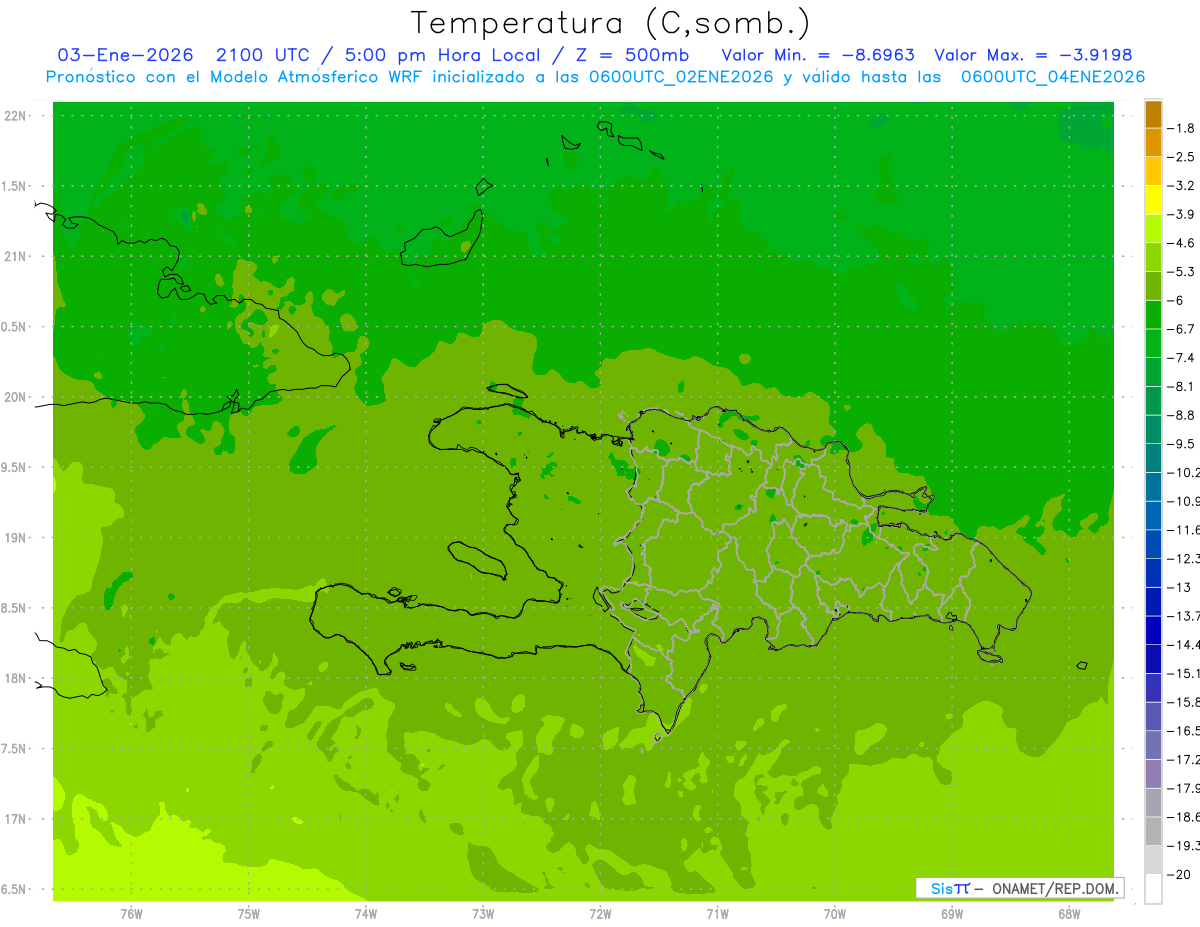
Task: Click the "18N" latitude label
Action: pyautogui.click(x=17, y=678)
